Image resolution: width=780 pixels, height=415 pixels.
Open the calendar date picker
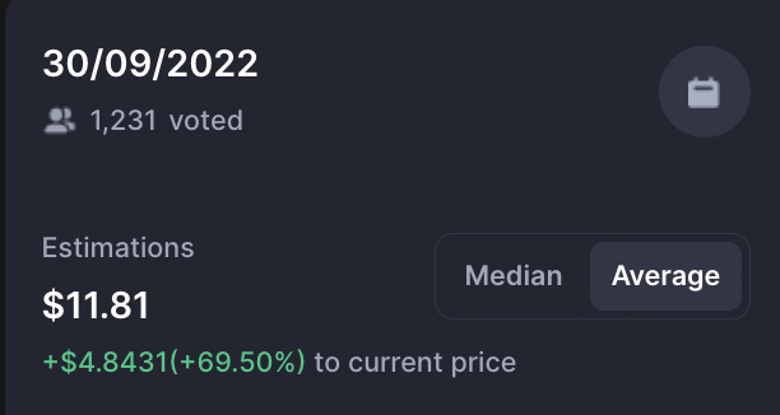point(704,93)
